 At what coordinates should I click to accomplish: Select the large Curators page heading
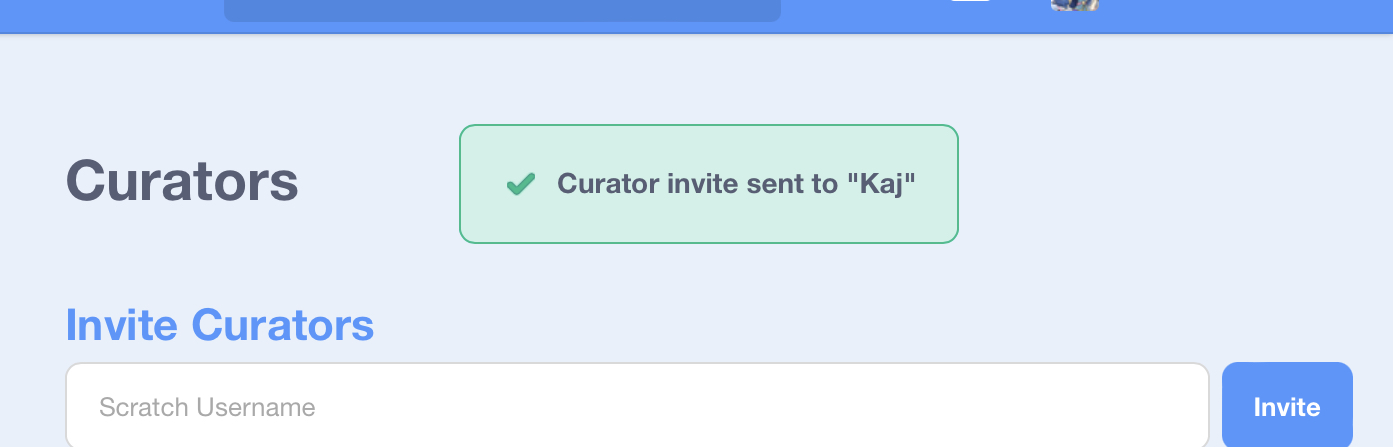[182, 182]
